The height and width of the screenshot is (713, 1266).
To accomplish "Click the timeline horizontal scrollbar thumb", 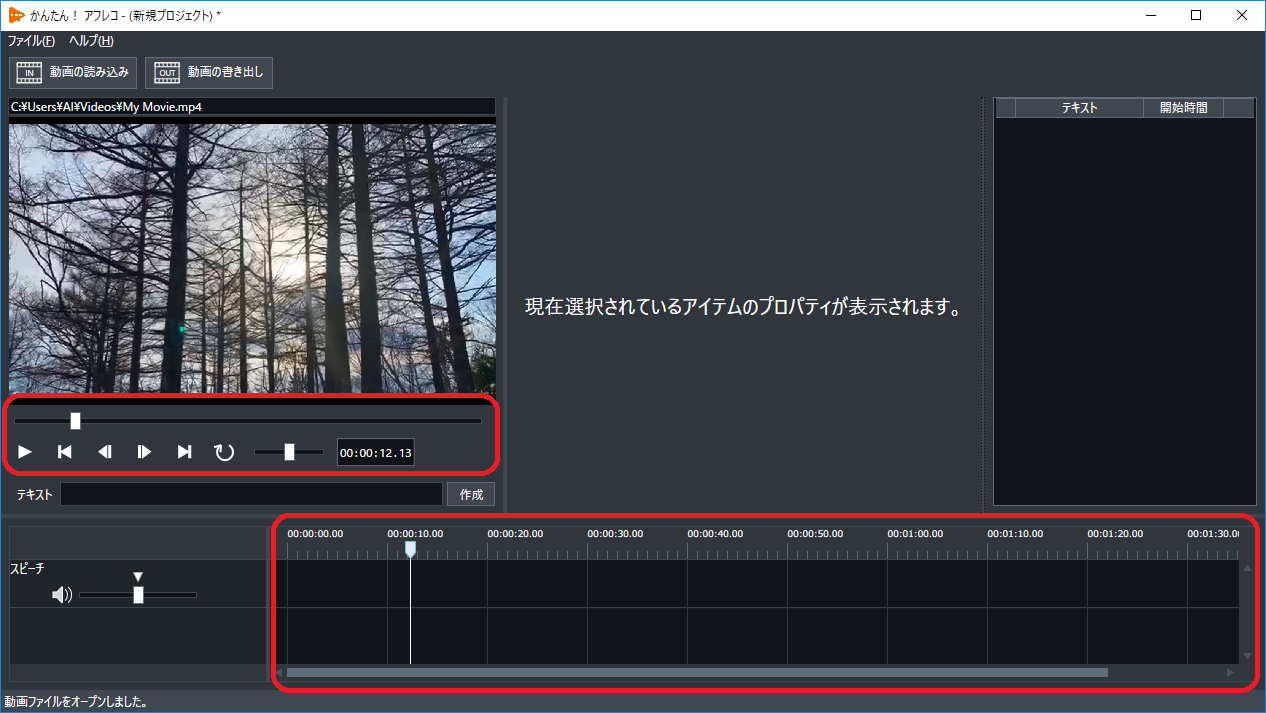I will [697, 672].
